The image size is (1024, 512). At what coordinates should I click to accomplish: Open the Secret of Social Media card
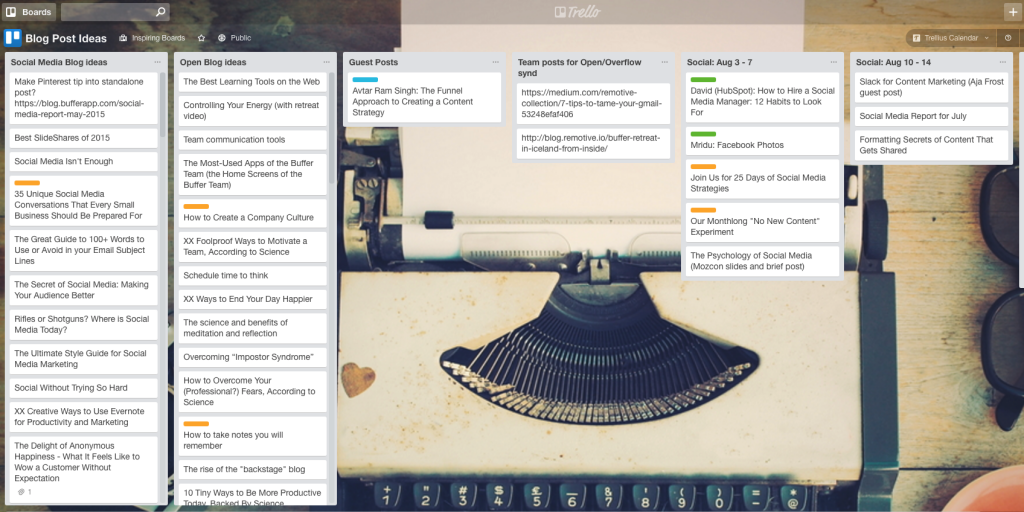pyautogui.click(x=84, y=290)
